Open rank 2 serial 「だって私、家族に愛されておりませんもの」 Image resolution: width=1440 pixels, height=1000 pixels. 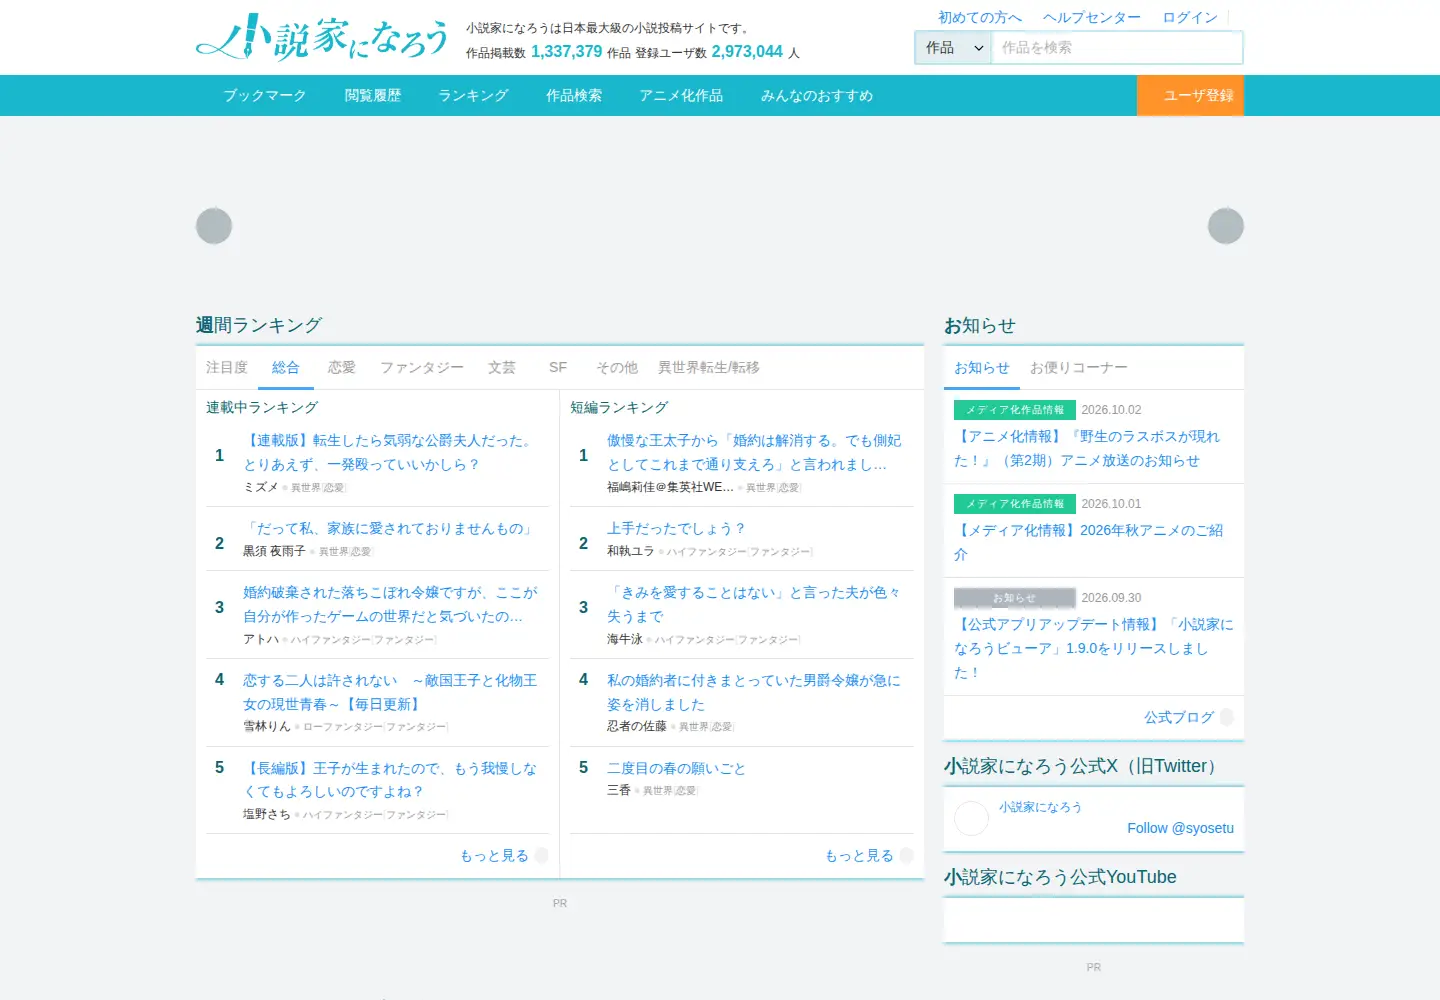pos(391,528)
